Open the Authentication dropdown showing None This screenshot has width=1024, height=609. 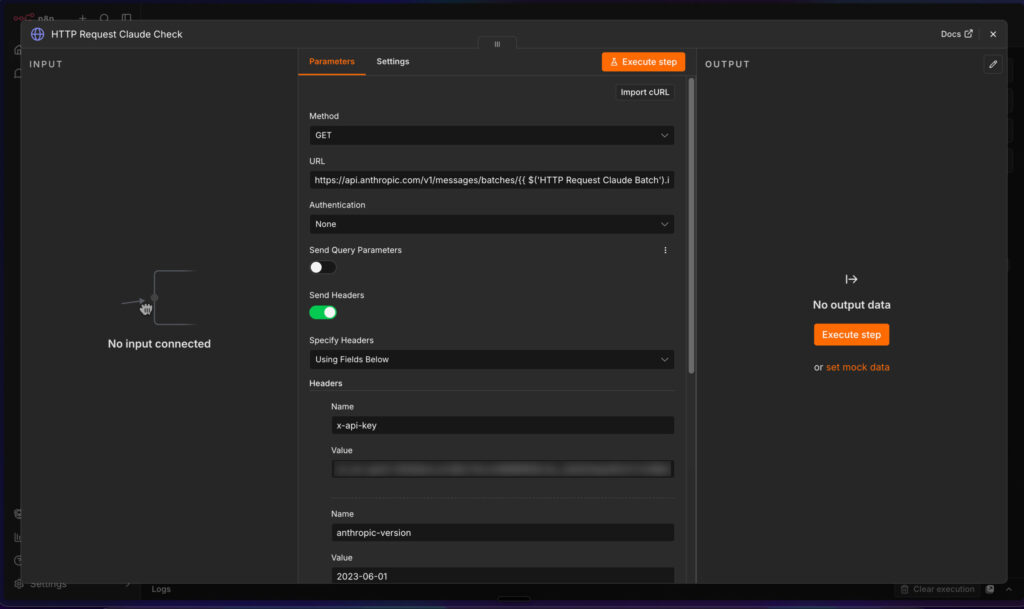click(491, 224)
